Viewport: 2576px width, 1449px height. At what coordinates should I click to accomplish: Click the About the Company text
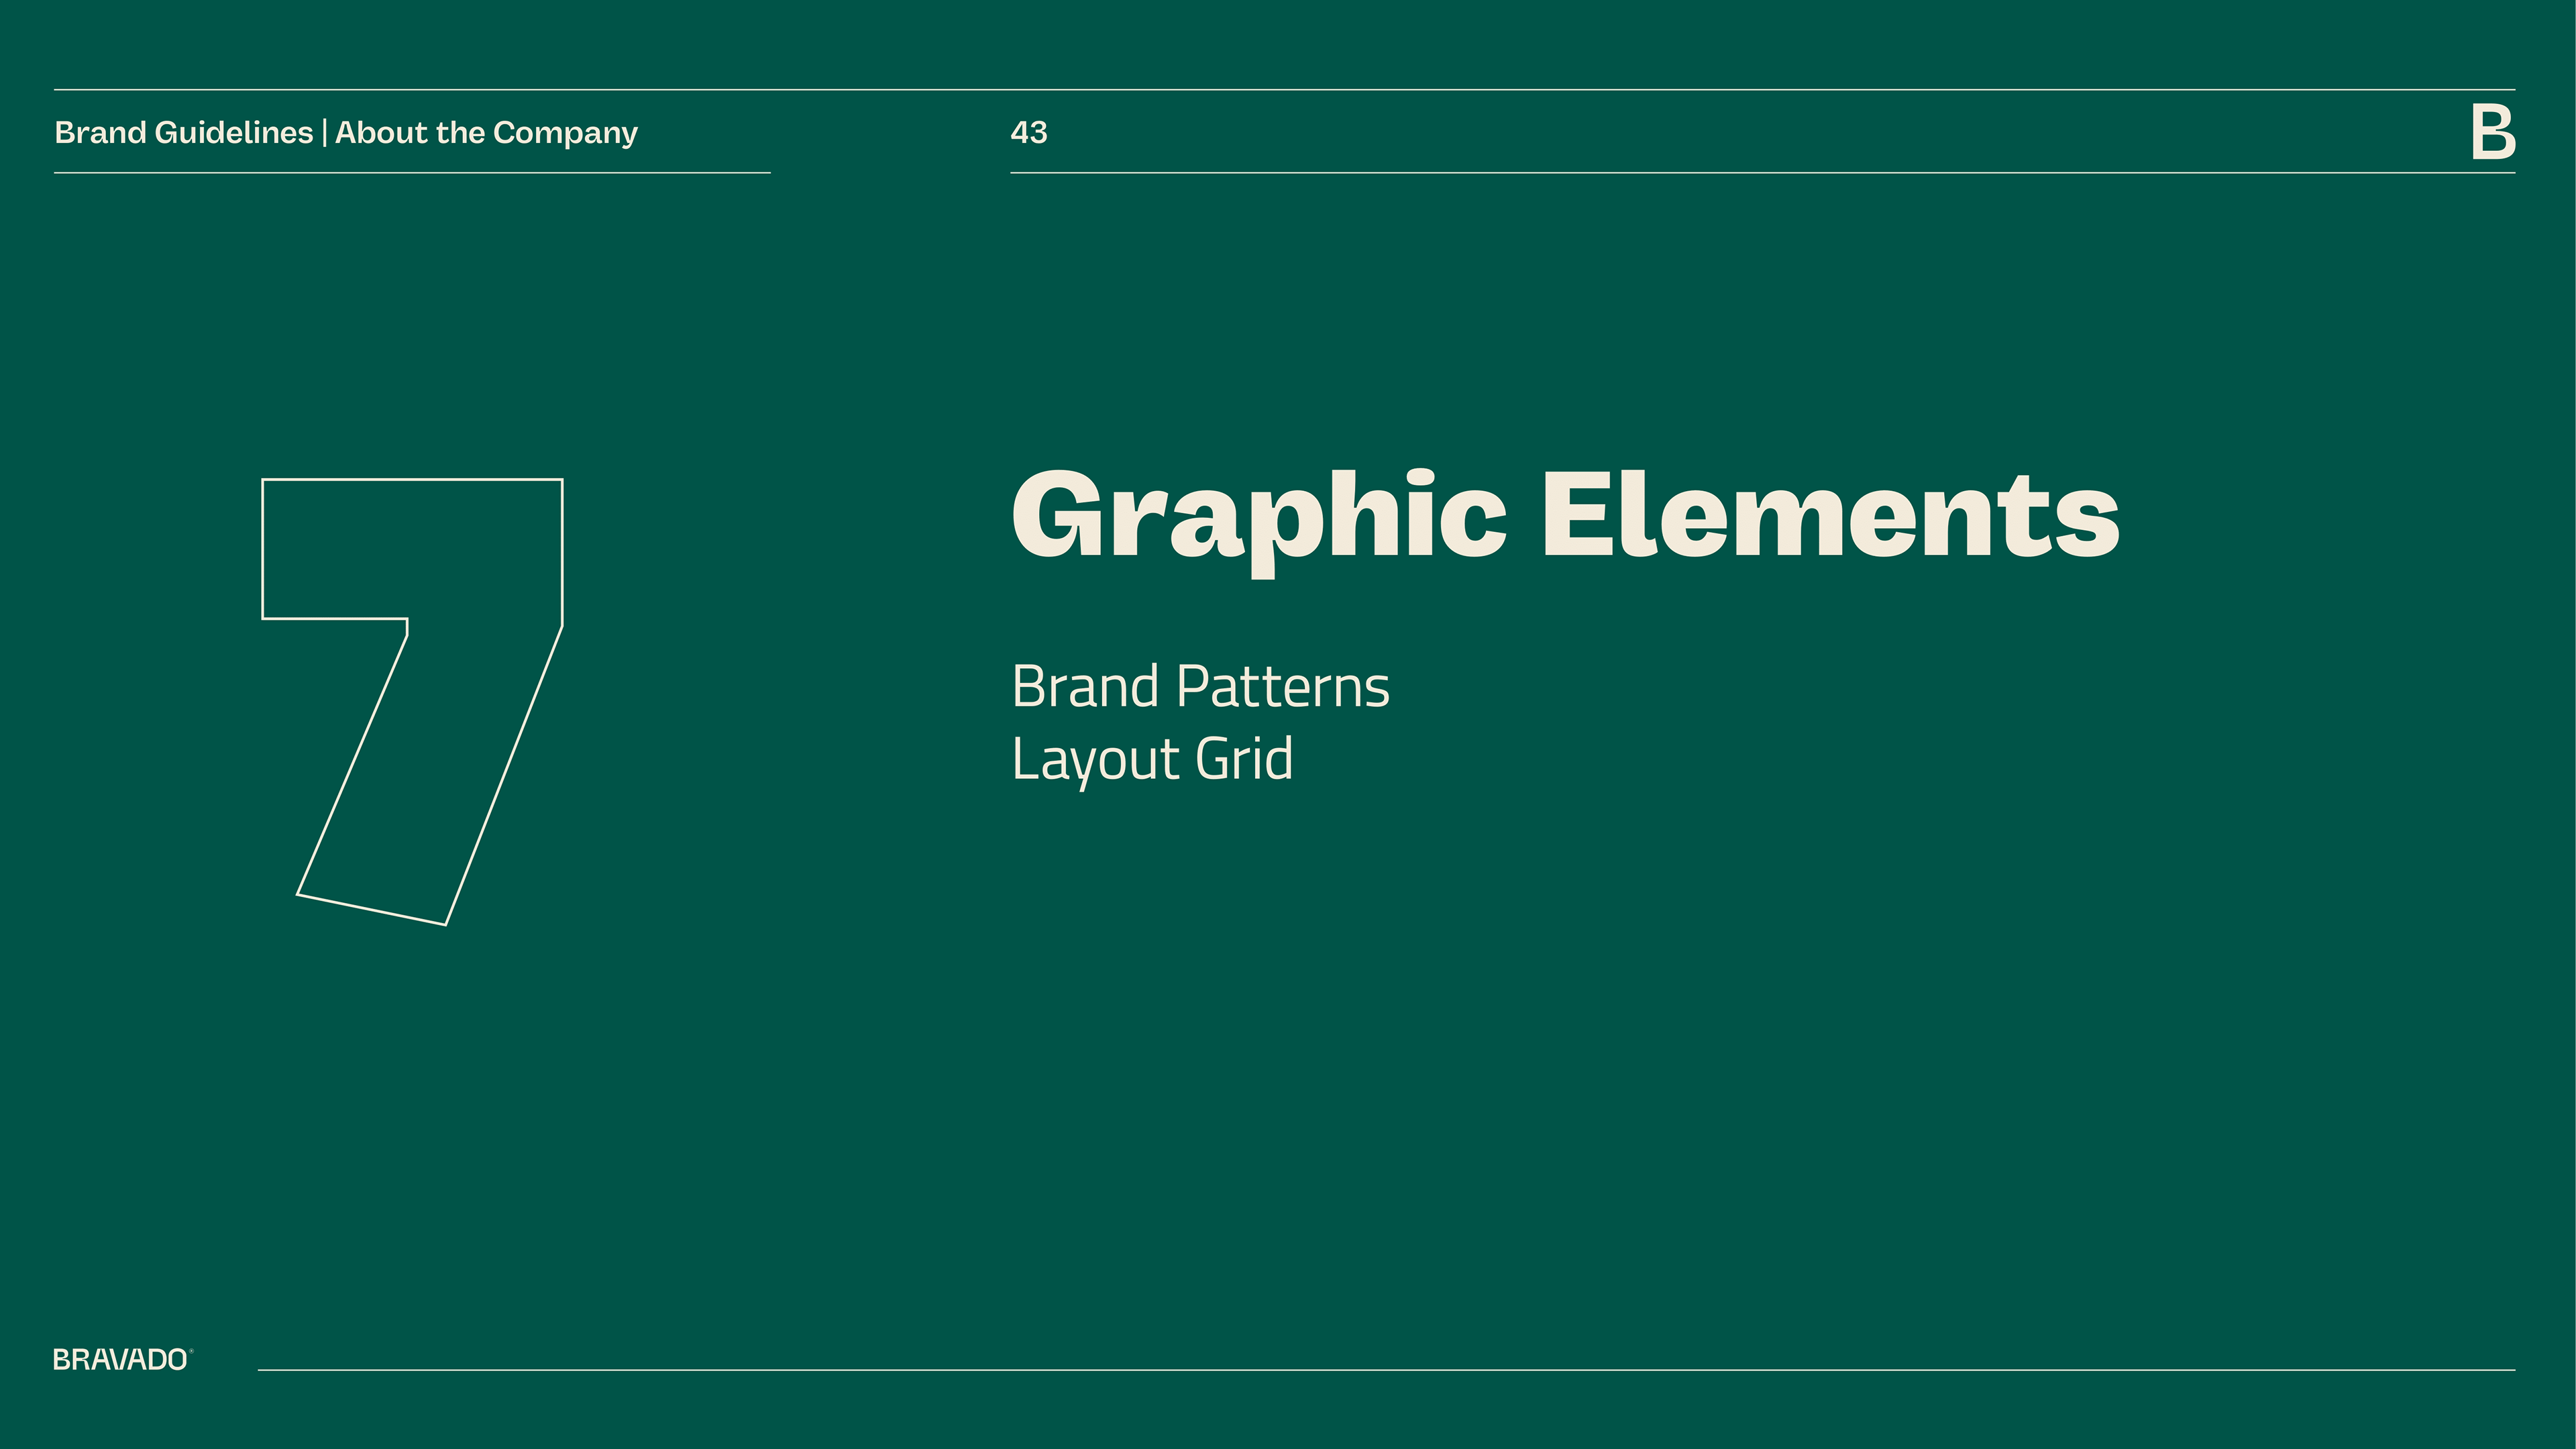(486, 132)
